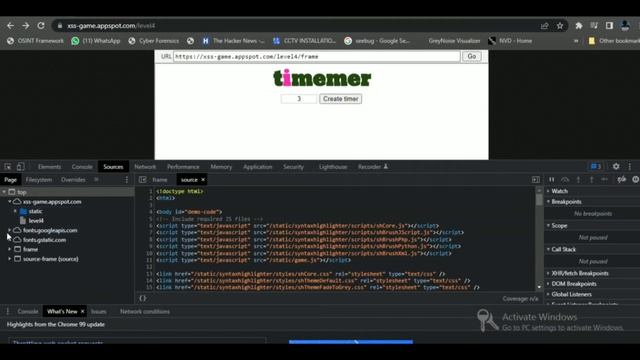Open the Network panel tab
640x360 pixels.
pos(145,167)
